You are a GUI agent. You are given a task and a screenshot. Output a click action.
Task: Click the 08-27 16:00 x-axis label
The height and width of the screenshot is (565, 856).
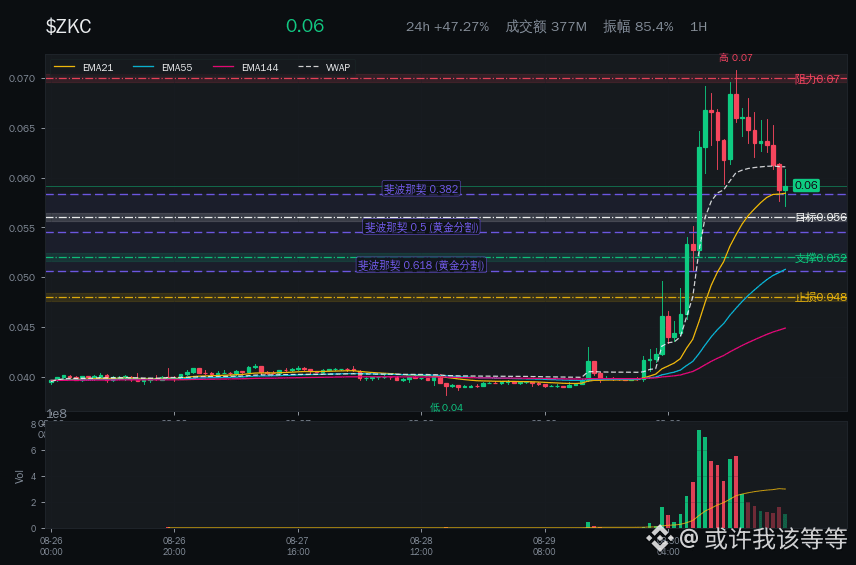pos(298,546)
